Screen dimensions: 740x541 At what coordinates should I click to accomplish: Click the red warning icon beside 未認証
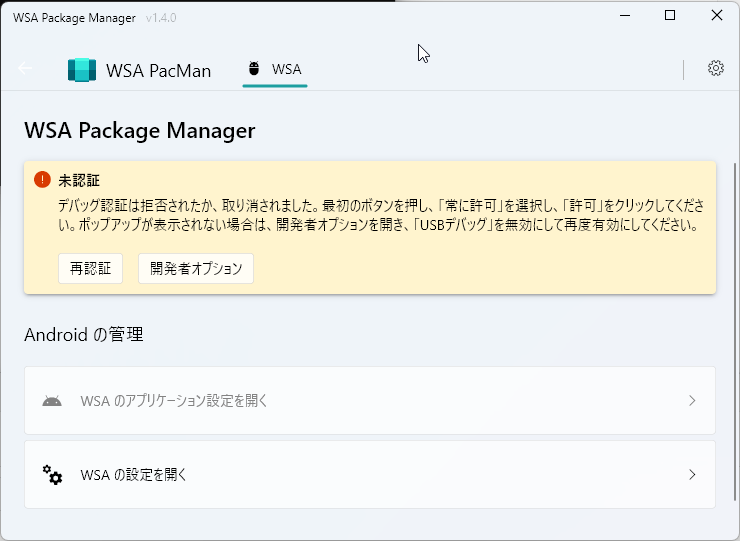42,180
